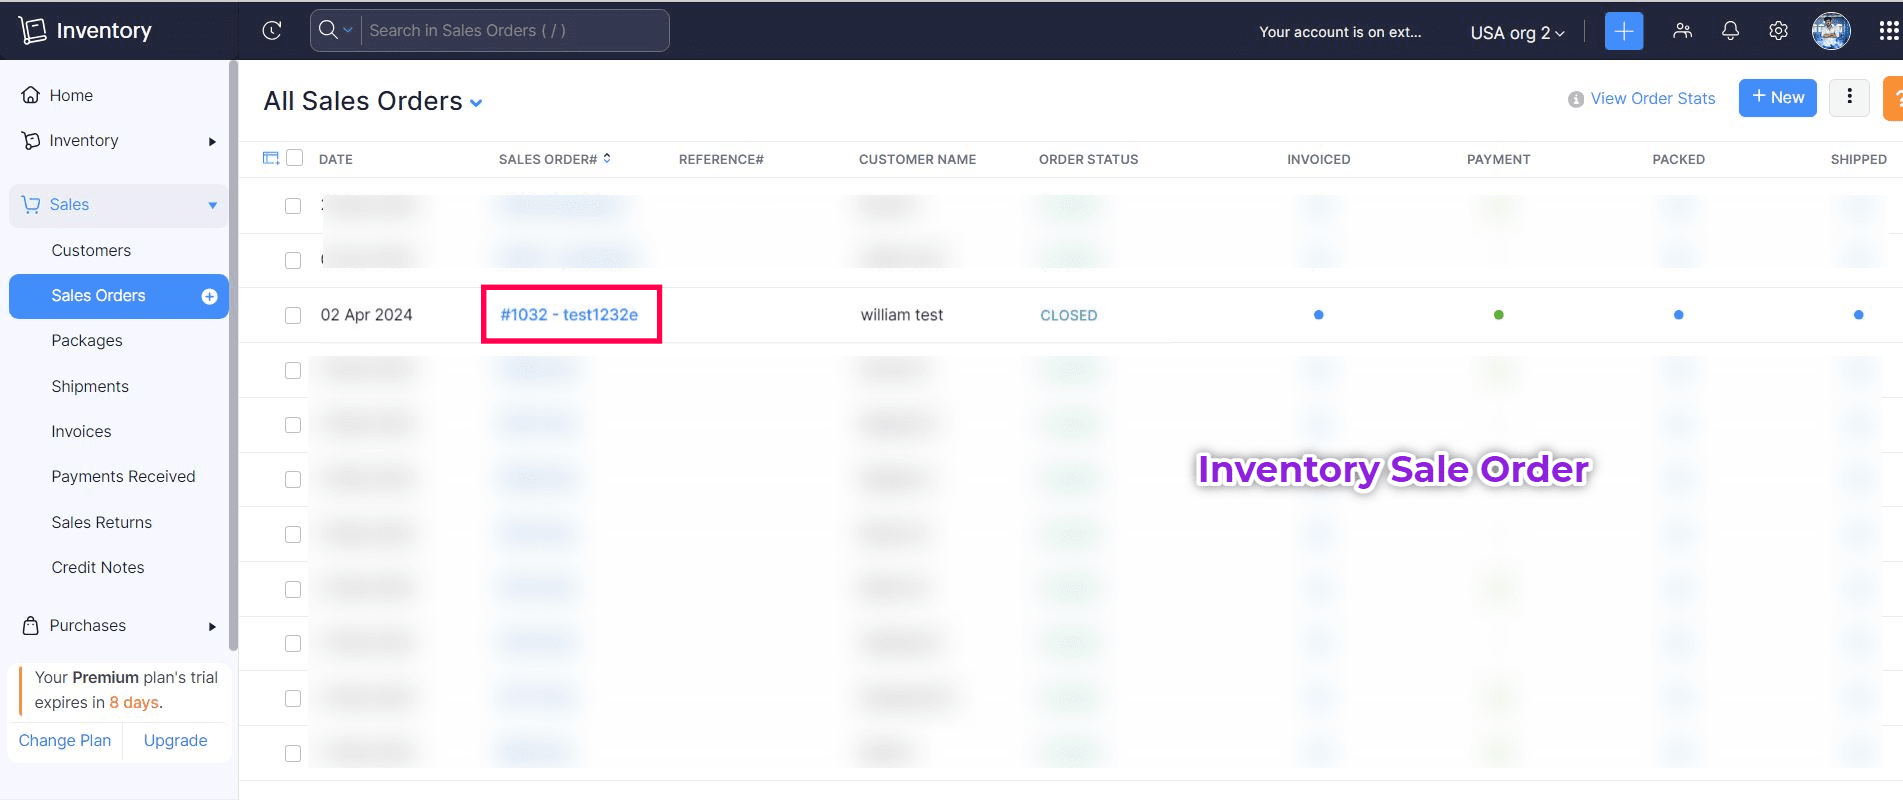Open Packages from the Sales menu
1903x800 pixels.
tap(87, 340)
